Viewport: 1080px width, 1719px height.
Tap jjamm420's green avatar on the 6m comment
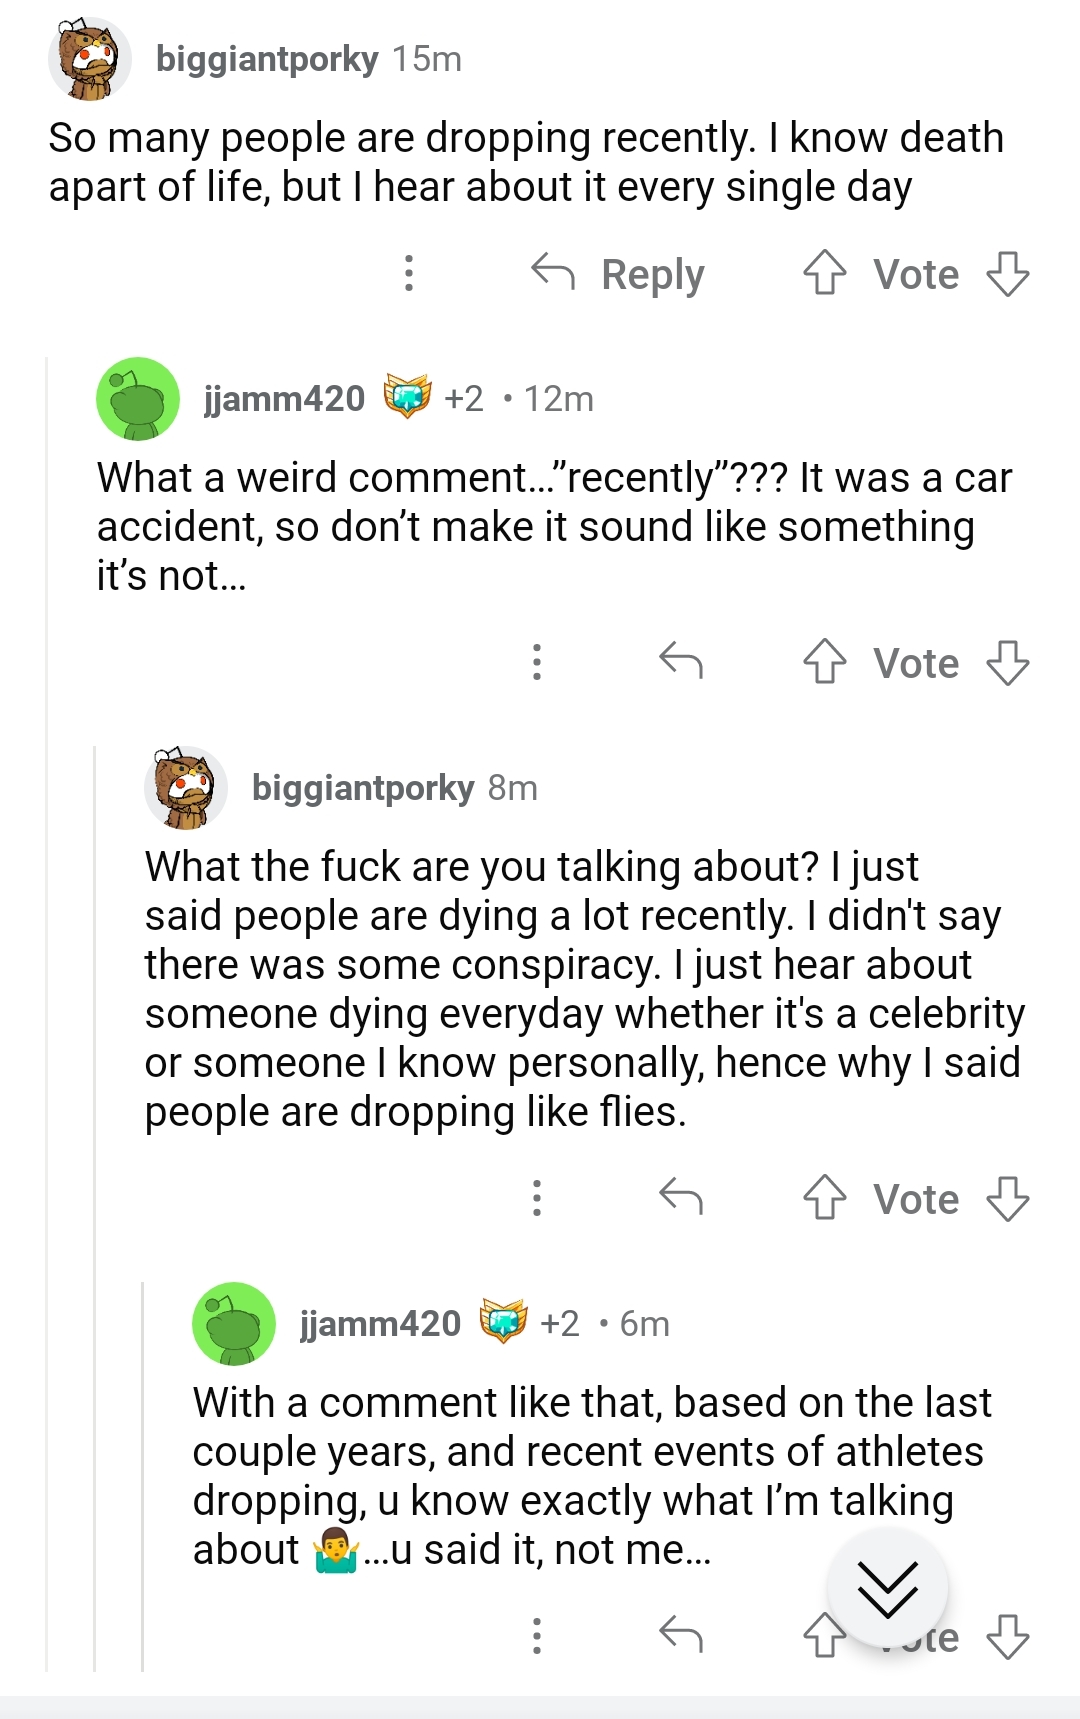[234, 1324]
